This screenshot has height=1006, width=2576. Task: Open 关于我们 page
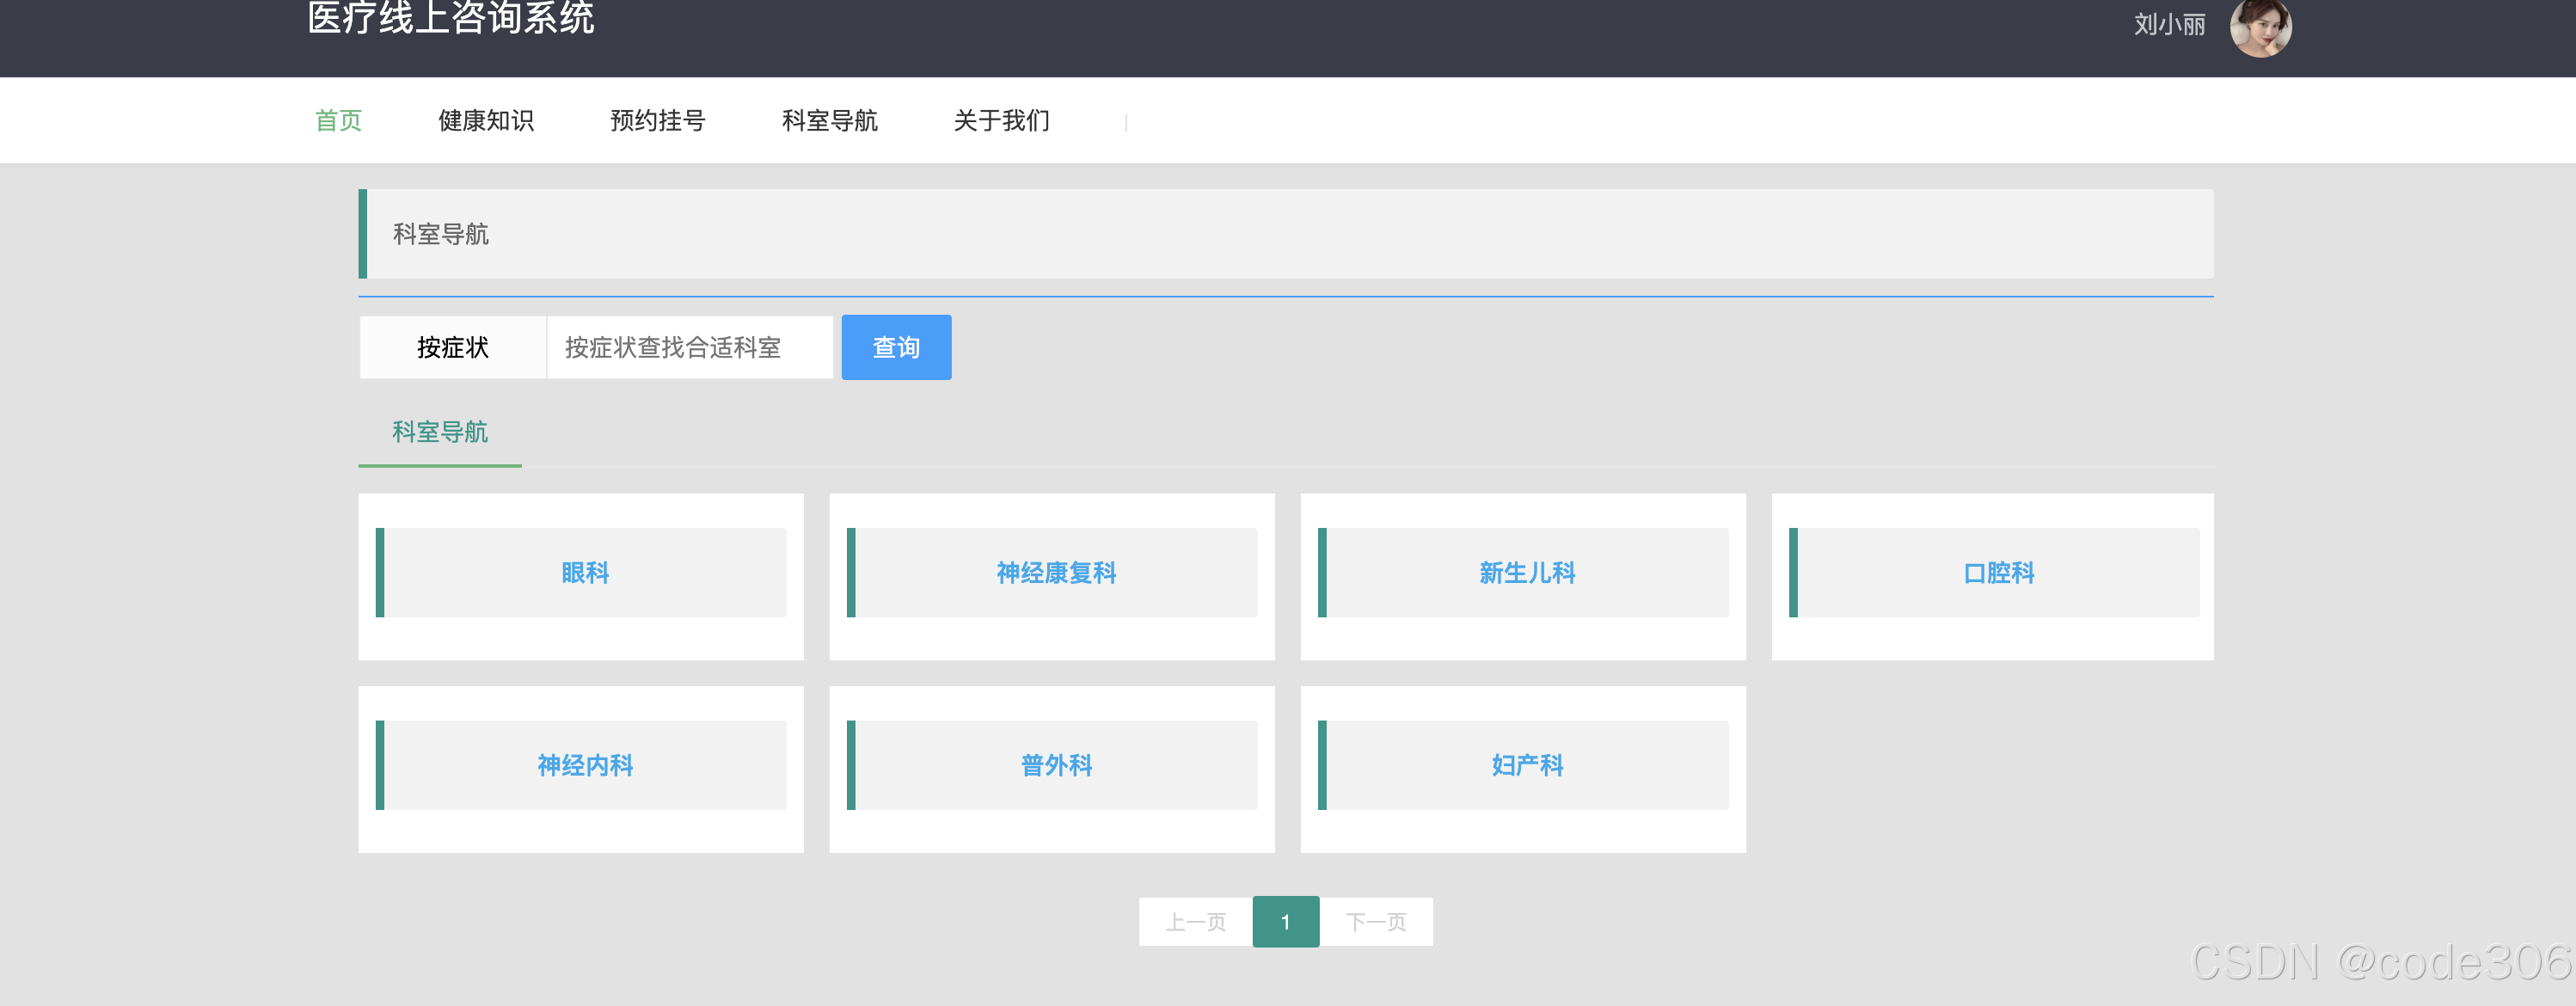click(x=1001, y=121)
